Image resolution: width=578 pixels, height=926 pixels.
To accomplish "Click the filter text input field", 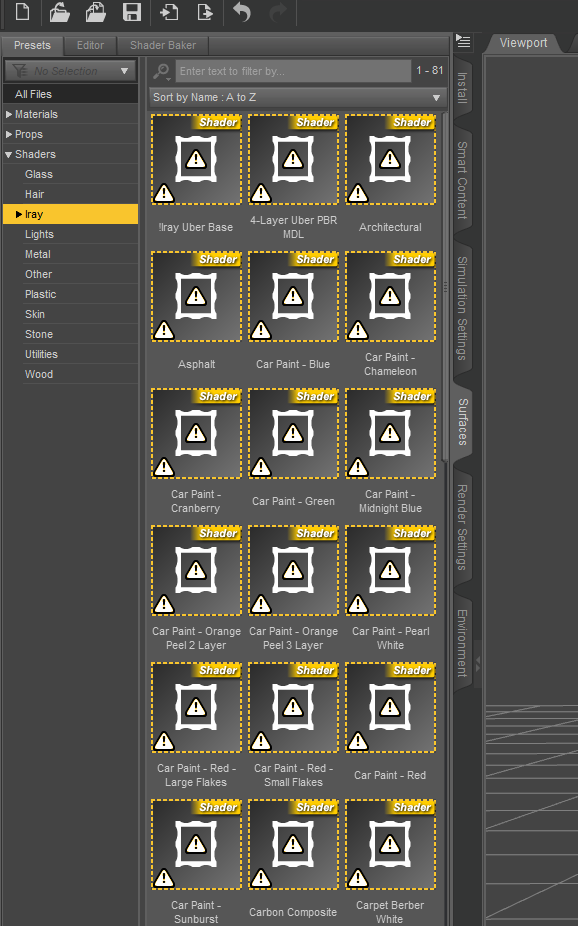I will click(x=293, y=71).
